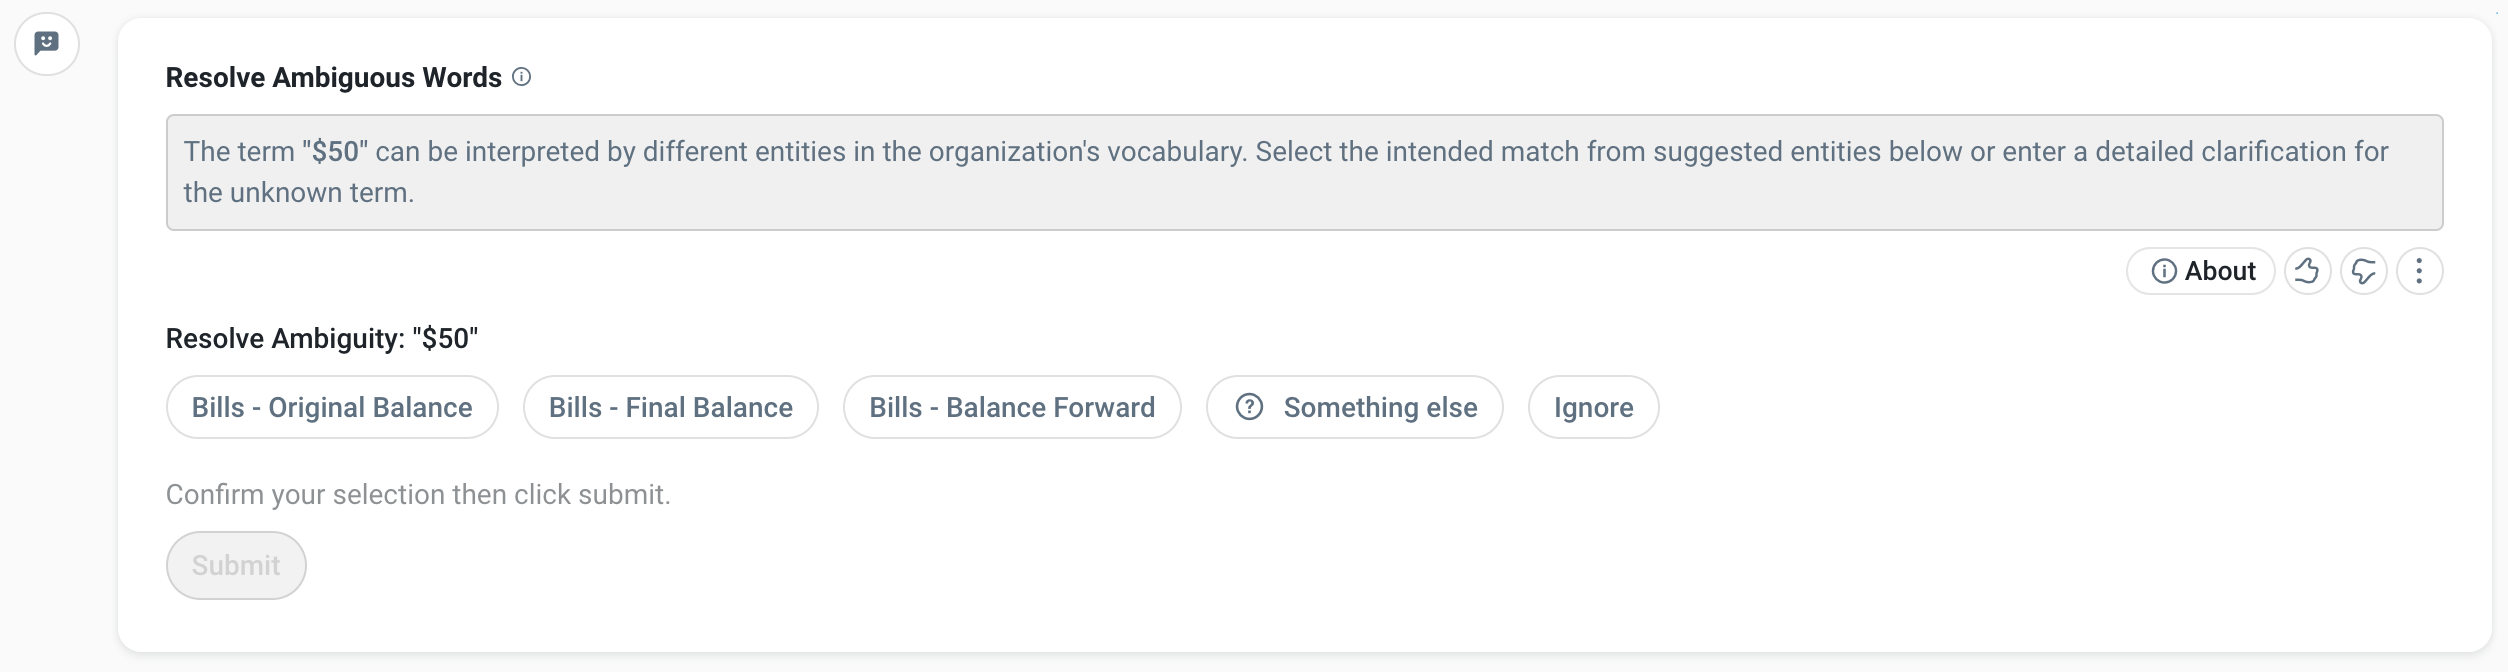
Task: Select the "Bills - Final Balance" option
Action: click(x=670, y=407)
